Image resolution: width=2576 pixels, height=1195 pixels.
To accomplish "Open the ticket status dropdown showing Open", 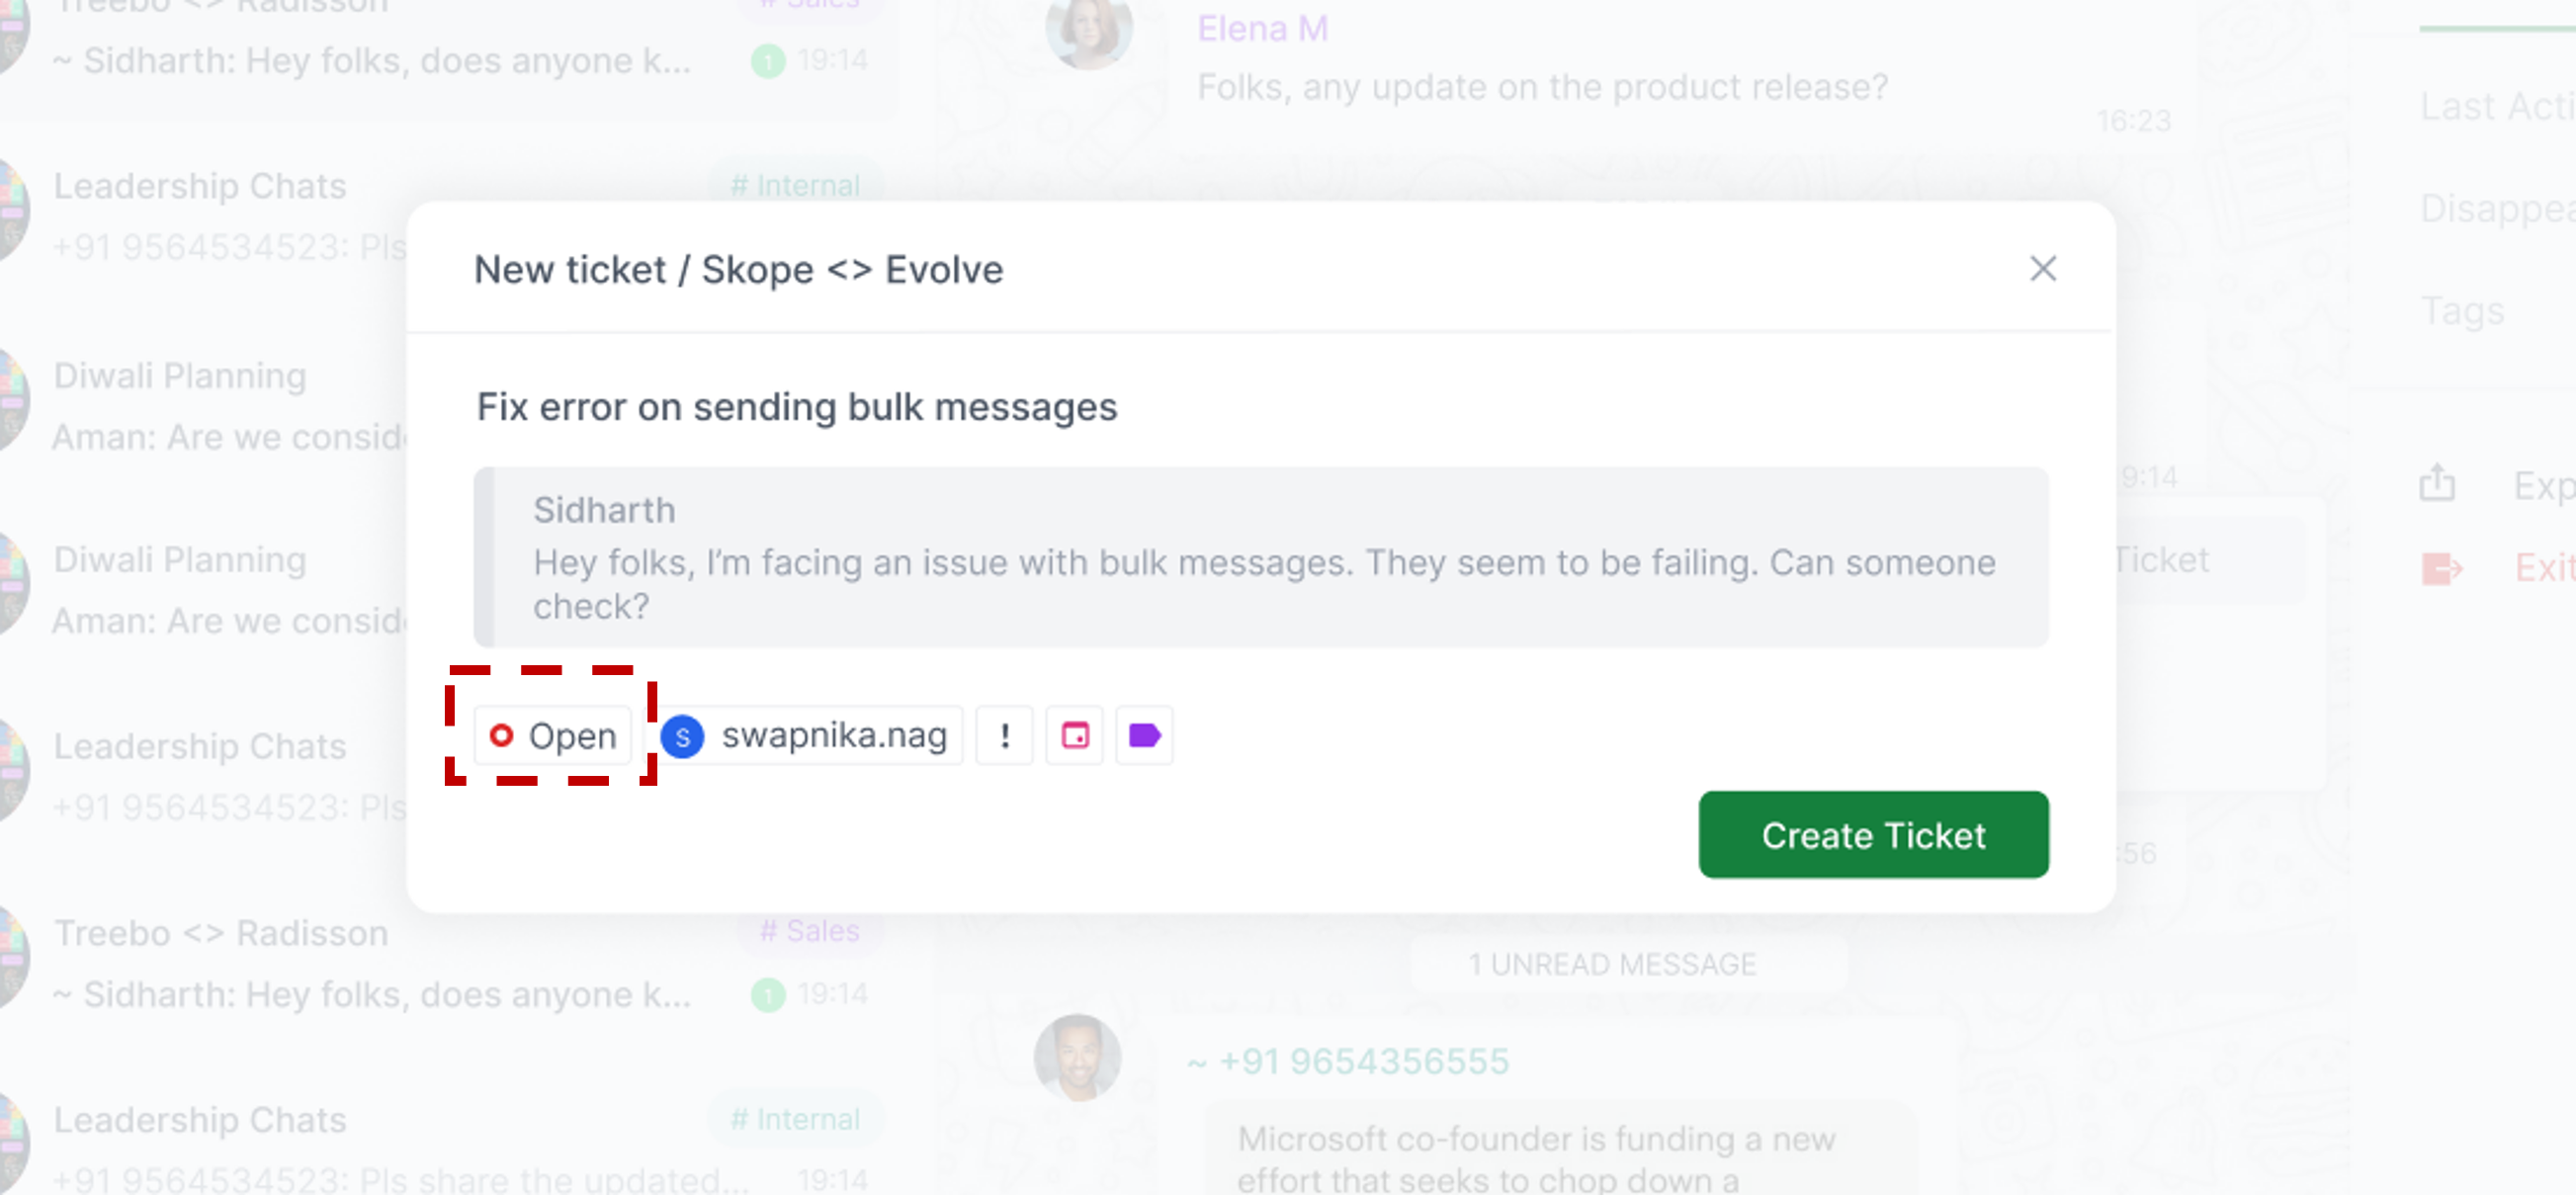I will click(x=553, y=736).
